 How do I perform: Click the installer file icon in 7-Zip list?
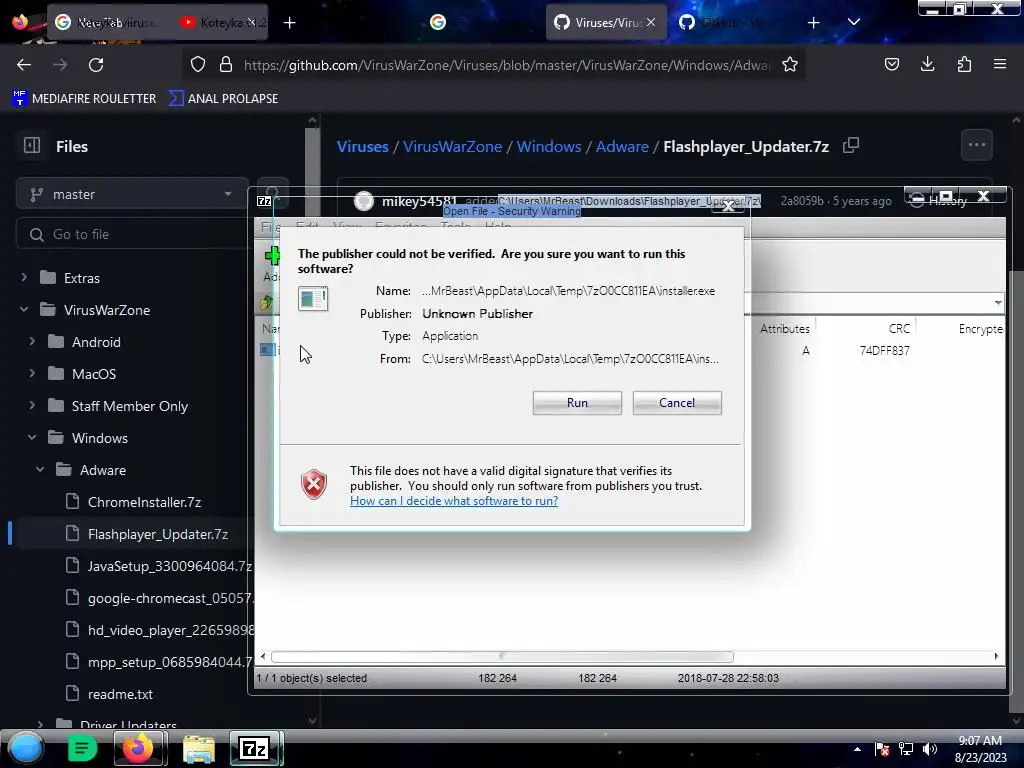pyautogui.click(x=267, y=350)
